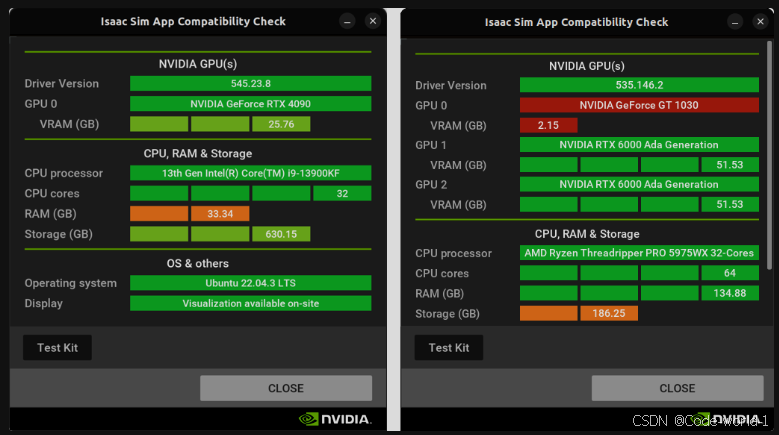The height and width of the screenshot is (435, 779).
Task: Click the CPU cores value 32
Action: point(342,193)
